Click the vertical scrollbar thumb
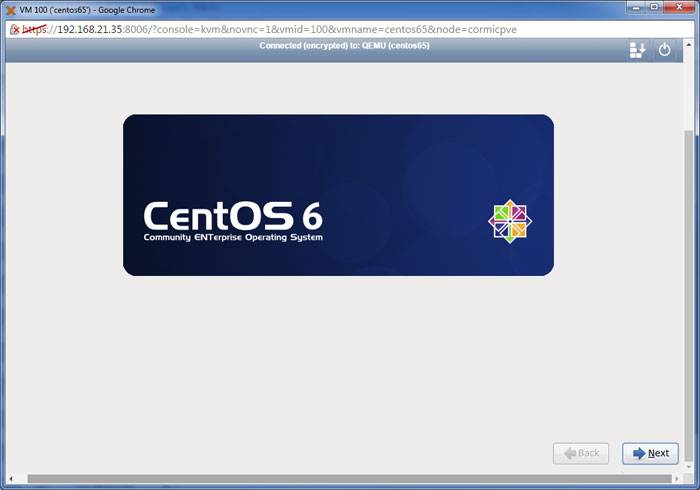The width and height of the screenshot is (700, 490). pos(689,297)
